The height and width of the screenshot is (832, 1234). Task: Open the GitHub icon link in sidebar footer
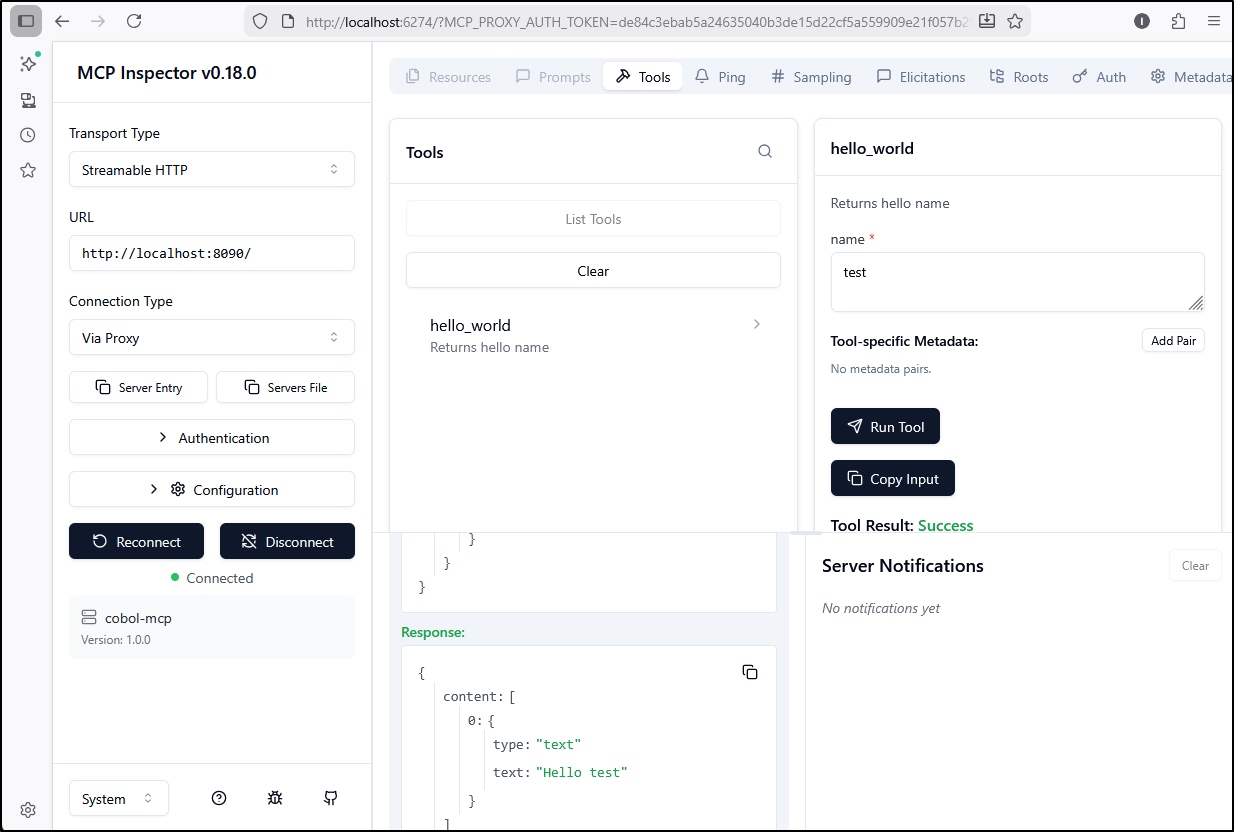tap(331, 798)
